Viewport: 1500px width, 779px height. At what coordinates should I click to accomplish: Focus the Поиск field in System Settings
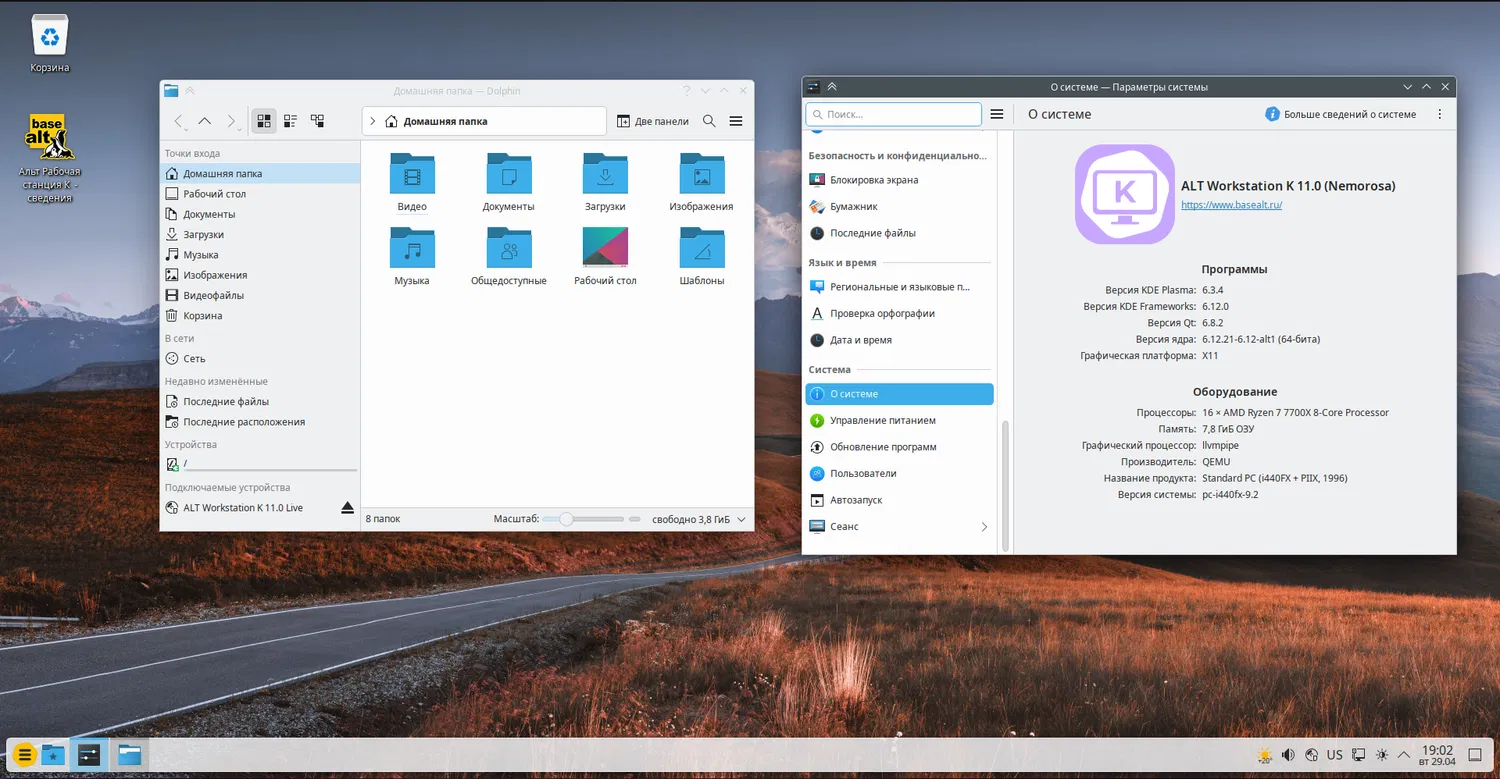pyautogui.click(x=894, y=114)
